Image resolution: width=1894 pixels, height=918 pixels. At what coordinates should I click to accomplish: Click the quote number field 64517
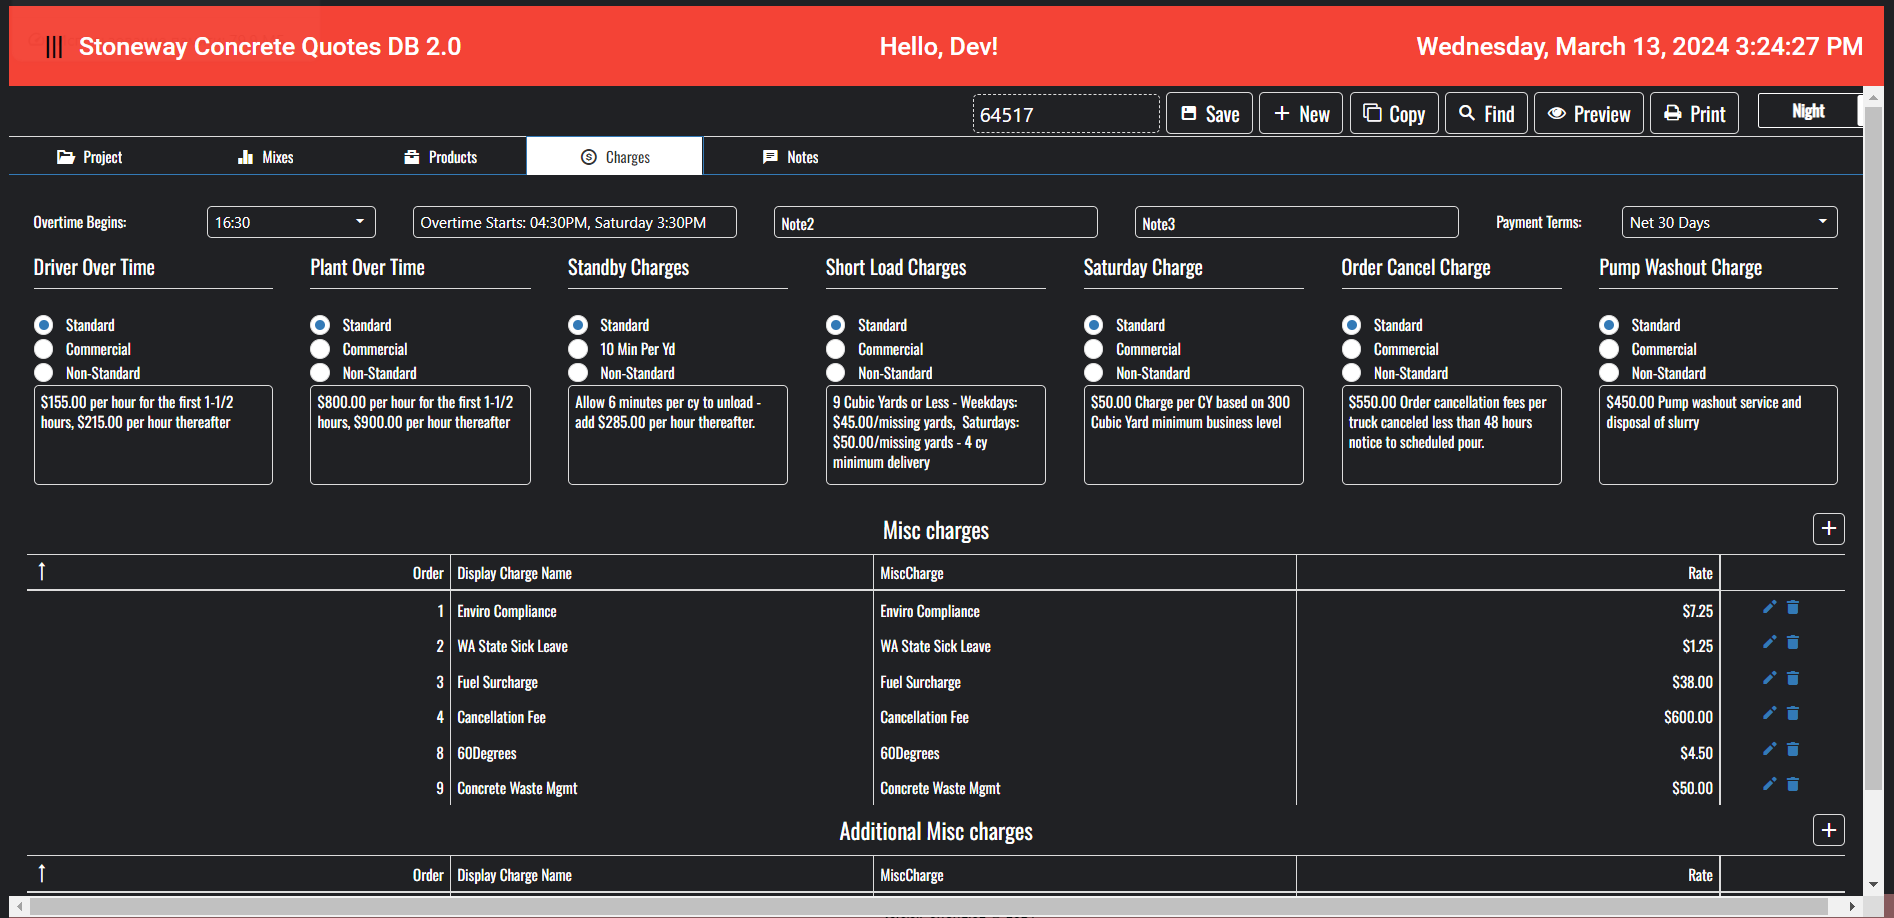(x=1066, y=114)
